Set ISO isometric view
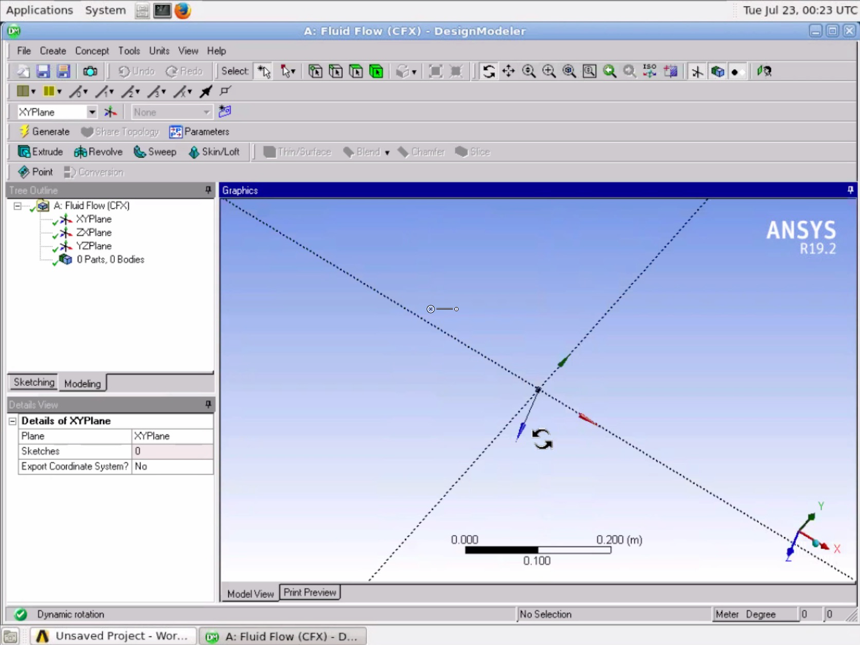The height and width of the screenshot is (645, 860). coord(650,72)
